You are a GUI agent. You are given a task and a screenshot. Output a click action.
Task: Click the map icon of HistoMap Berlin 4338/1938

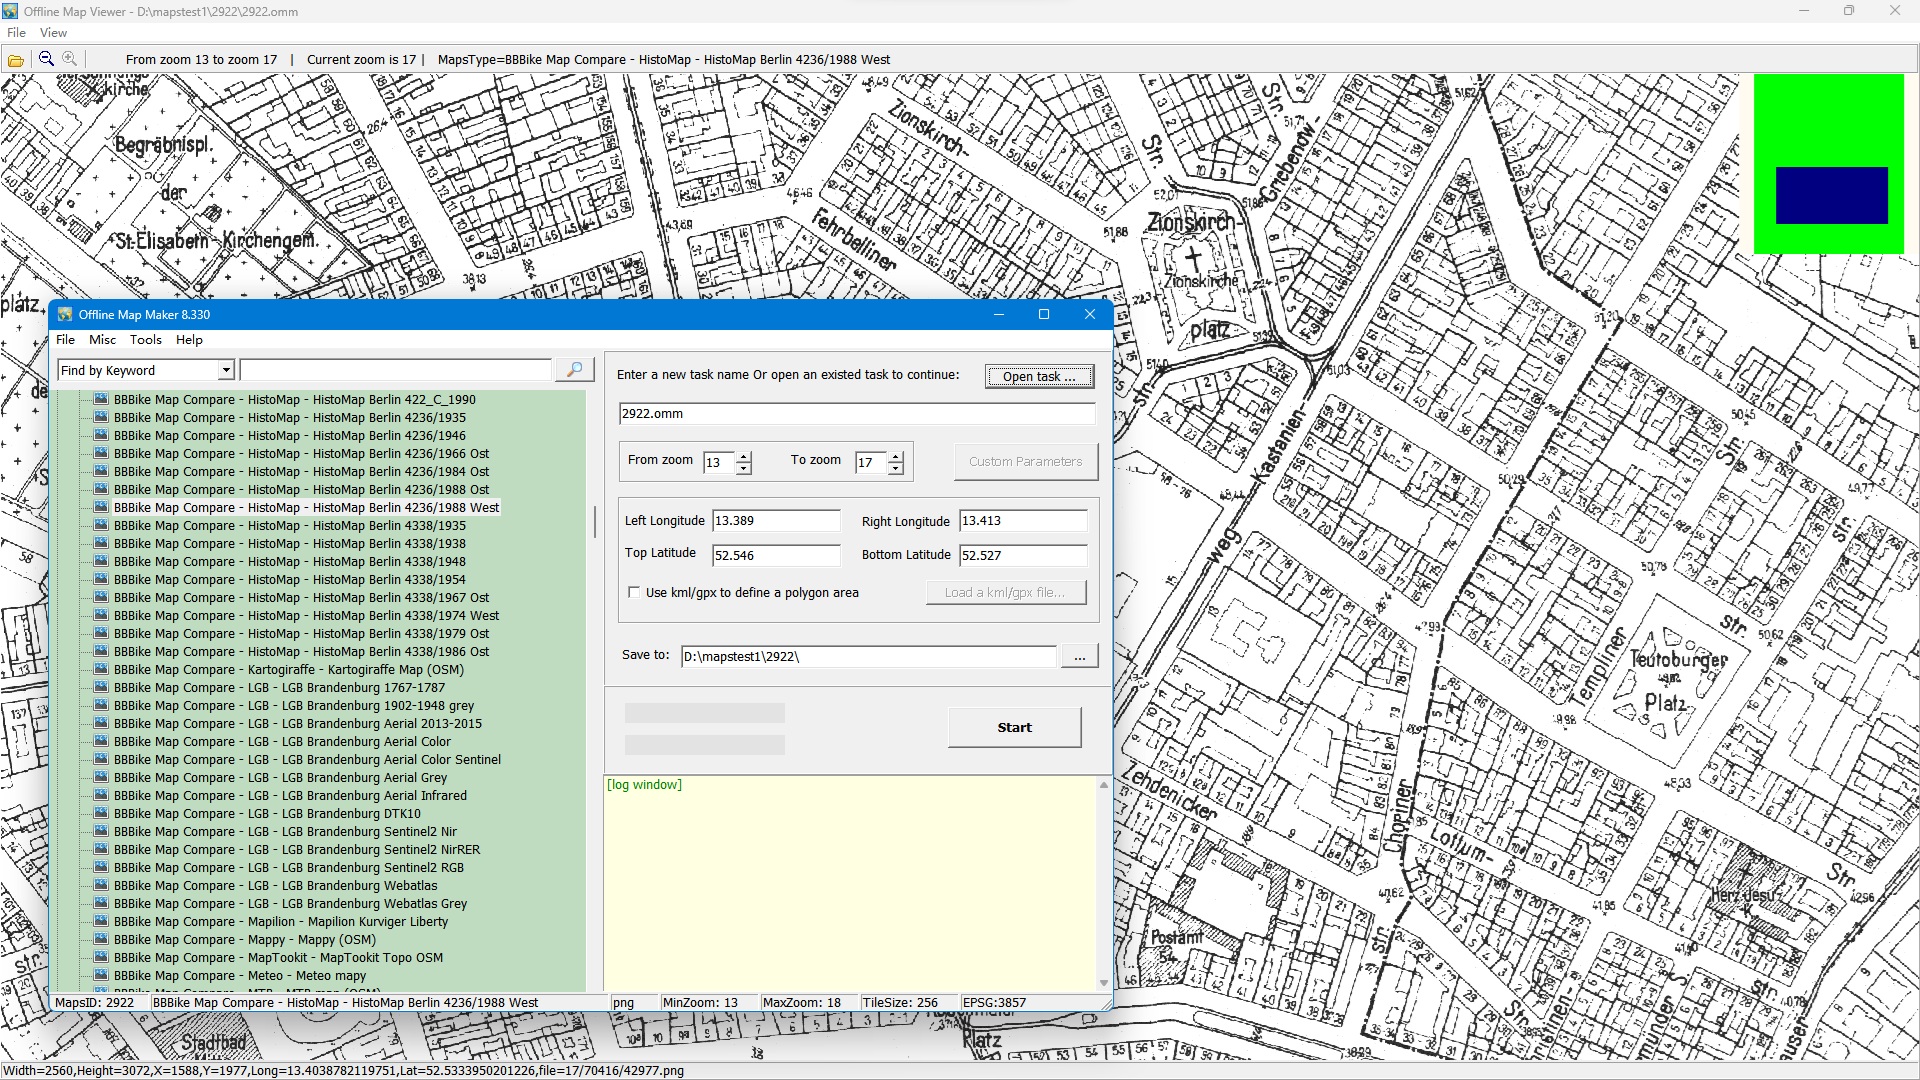(101, 543)
